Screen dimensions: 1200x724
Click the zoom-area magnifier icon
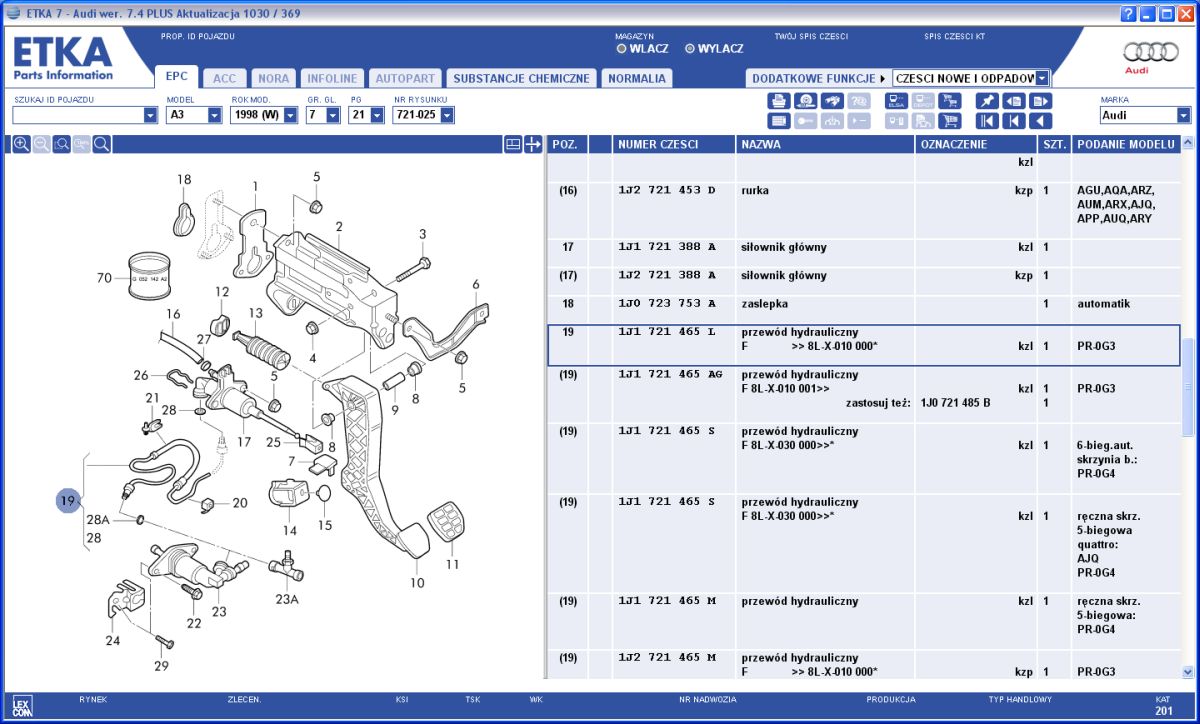(x=61, y=145)
